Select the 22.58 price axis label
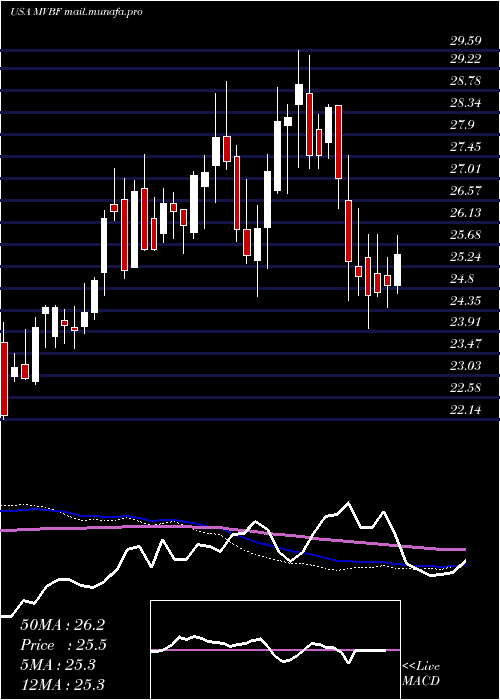The height and width of the screenshot is (700, 500). 466,388
